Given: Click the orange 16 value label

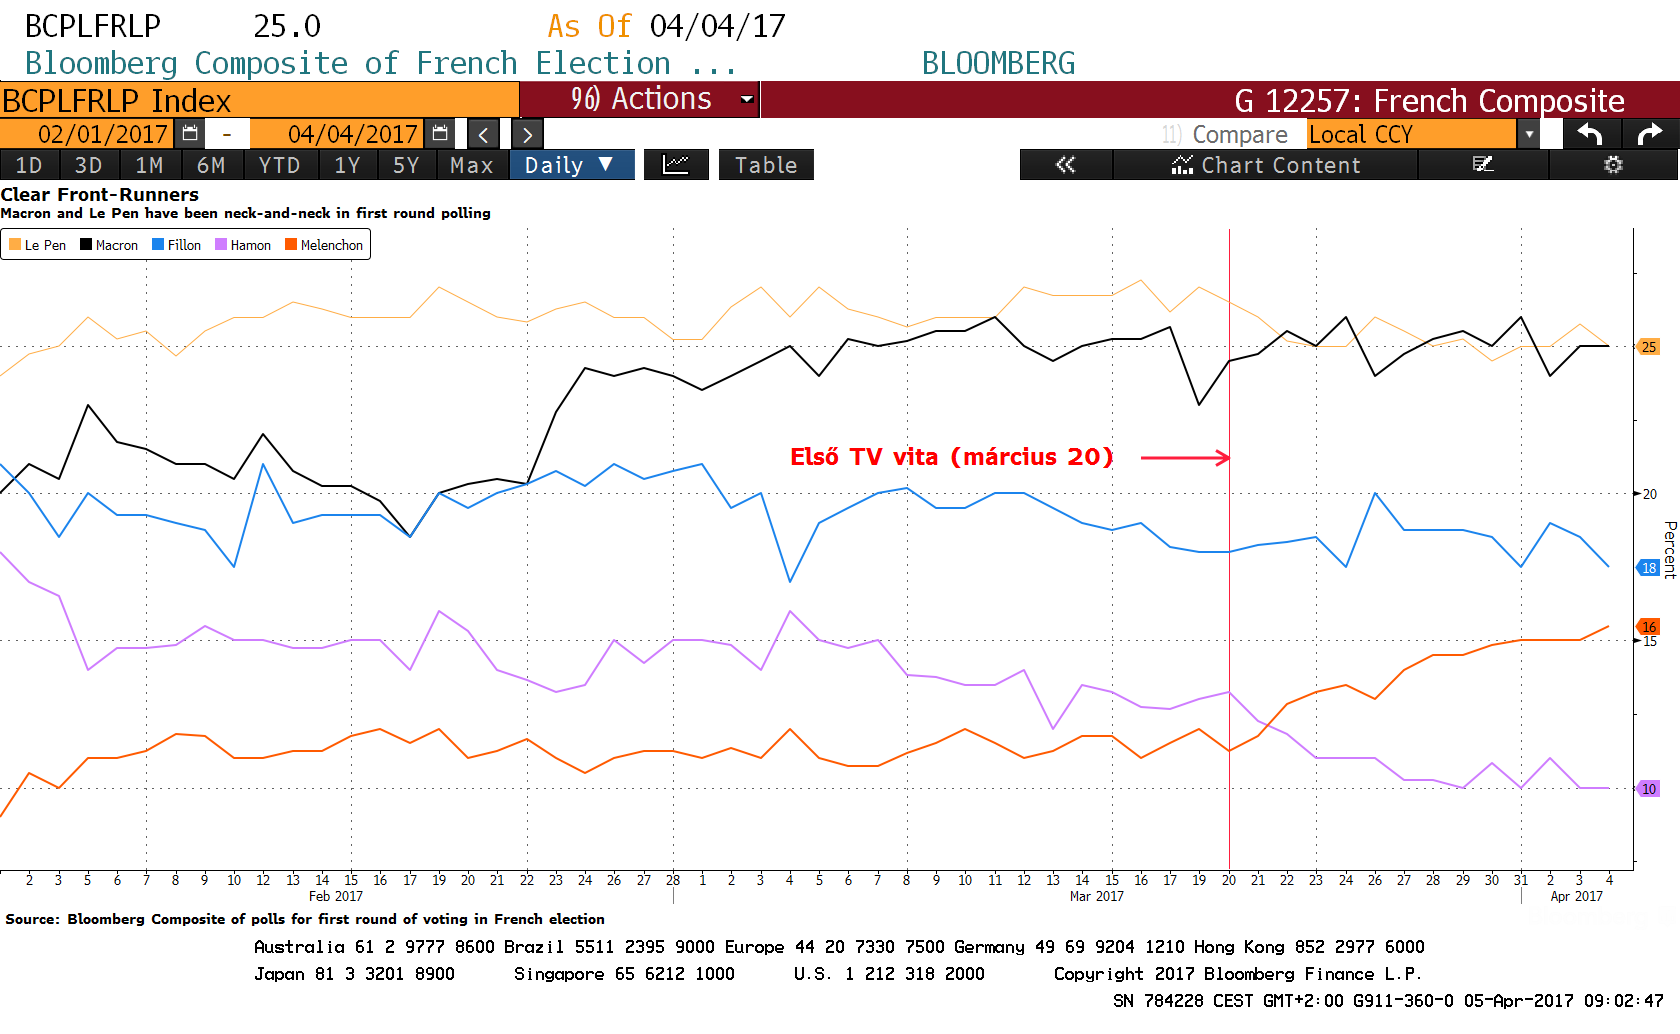Looking at the screenshot, I should coord(1648,627).
